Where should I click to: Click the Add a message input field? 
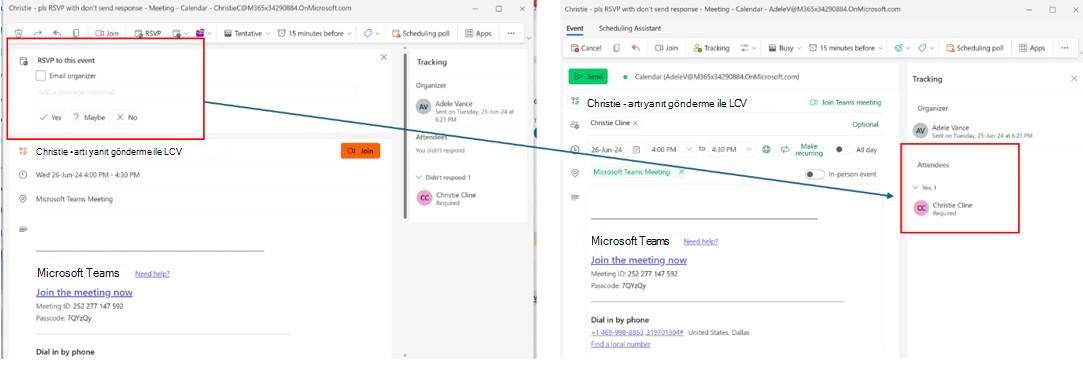[197, 92]
